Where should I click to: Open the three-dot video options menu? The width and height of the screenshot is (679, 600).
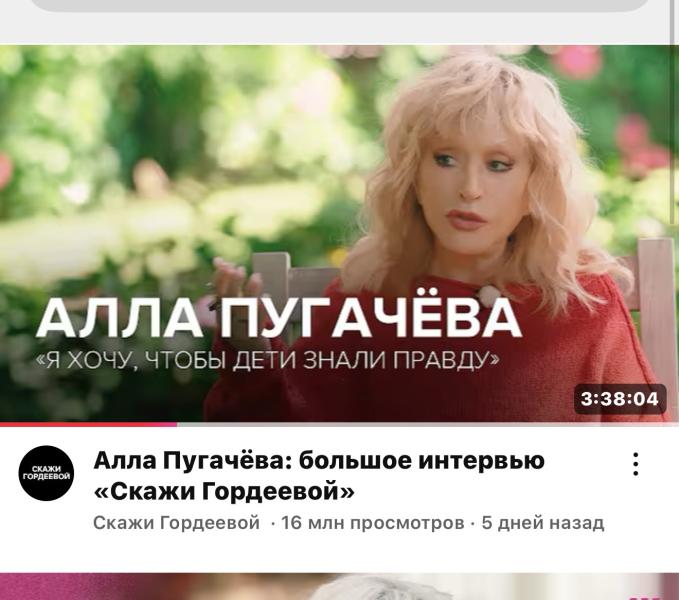[x=635, y=464]
